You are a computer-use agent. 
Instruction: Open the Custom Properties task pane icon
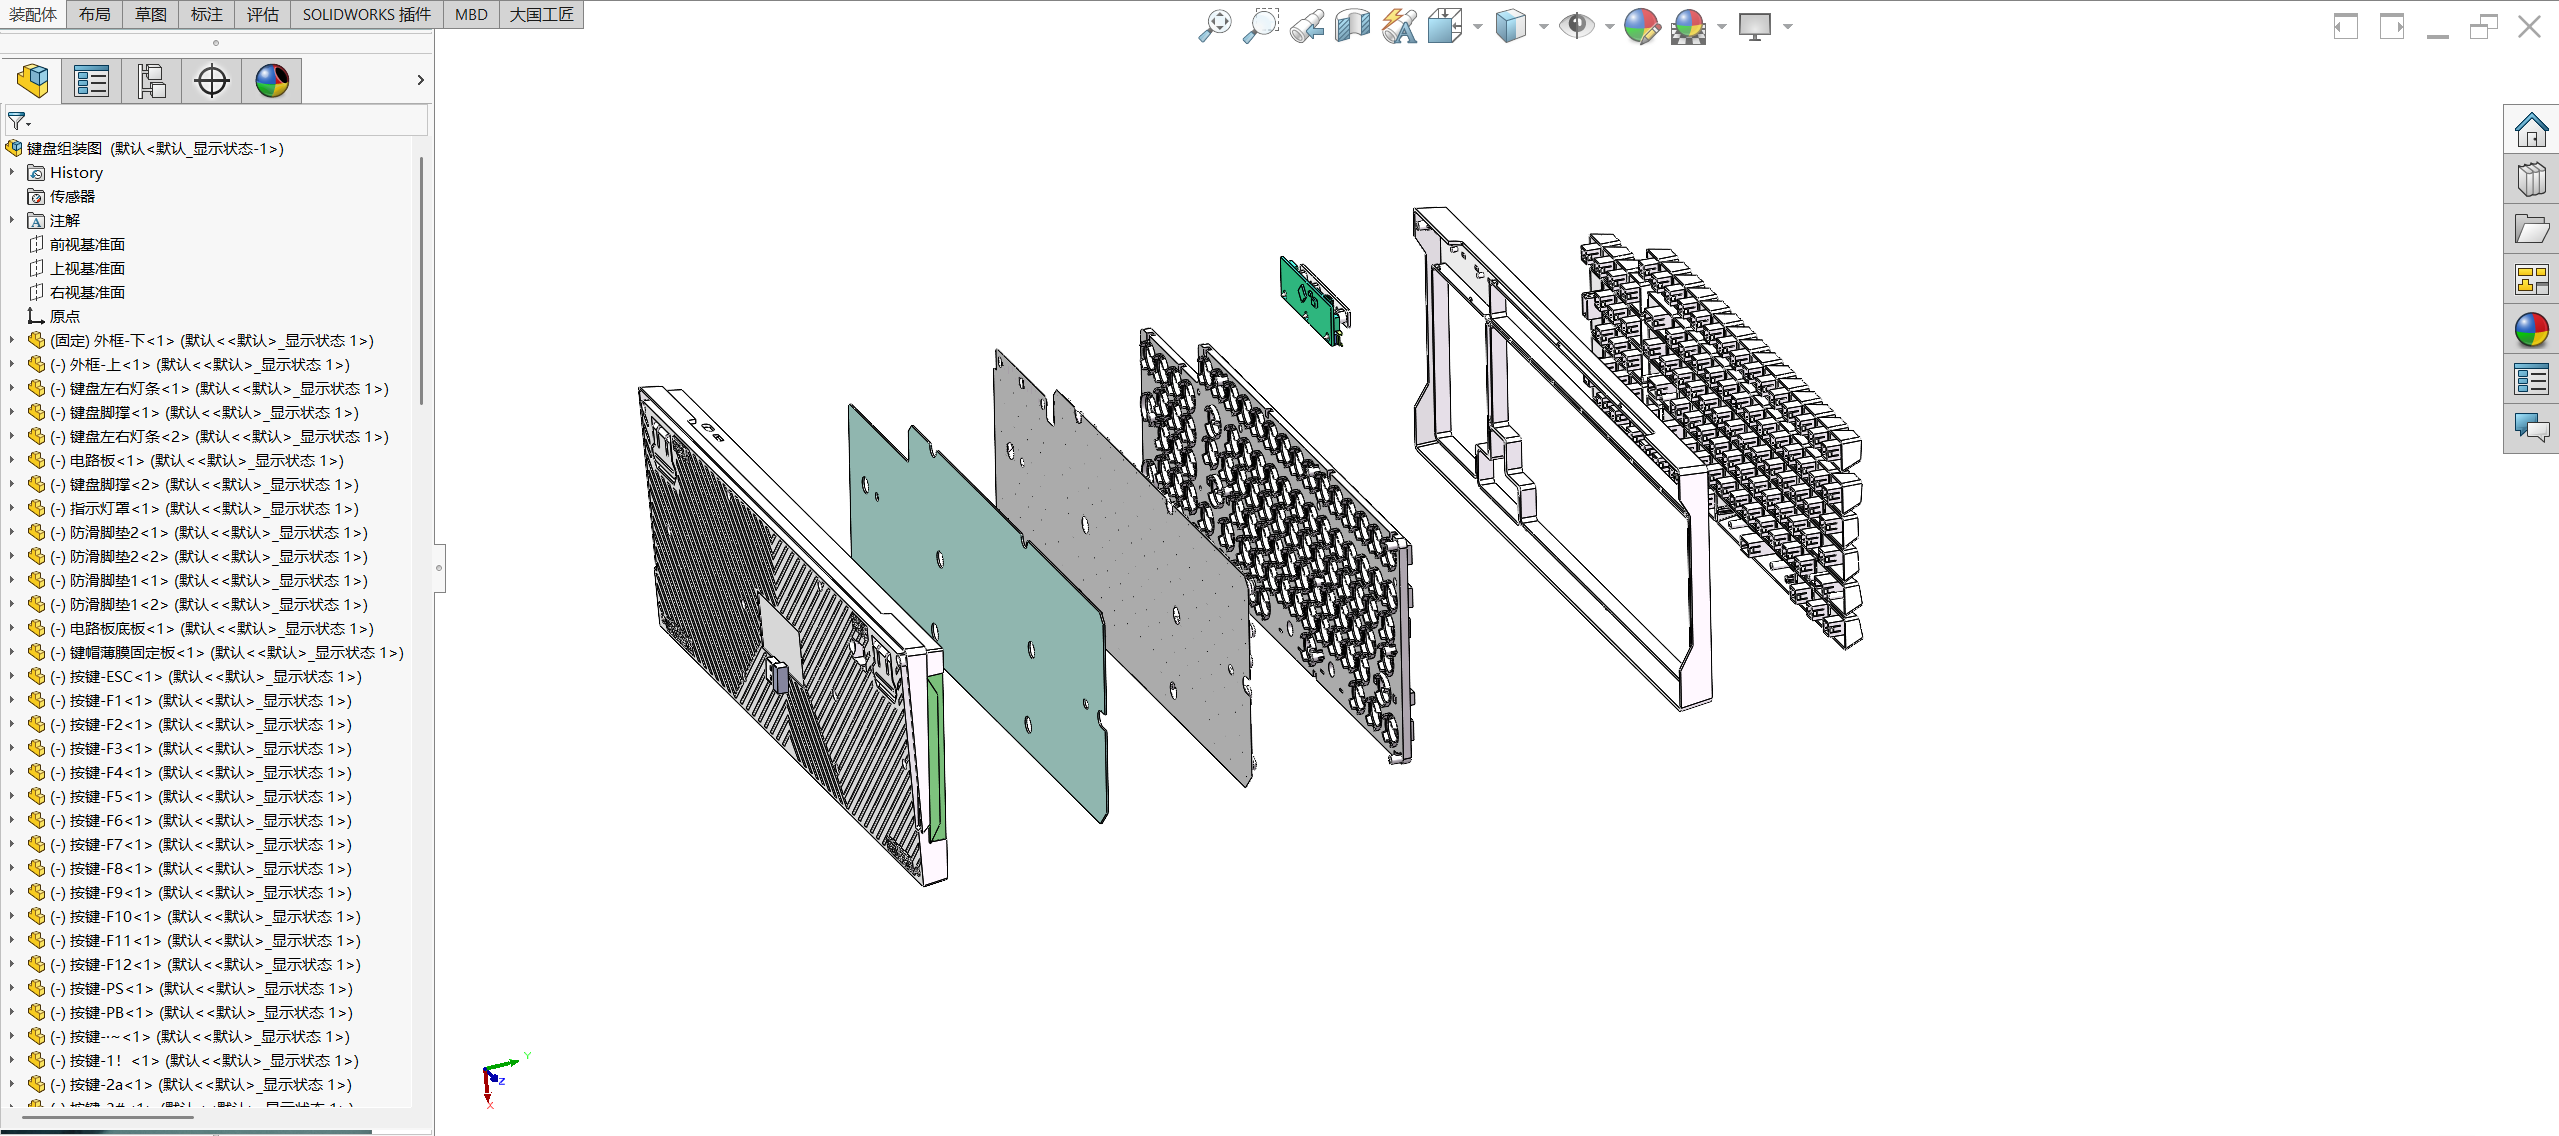click(2531, 380)
